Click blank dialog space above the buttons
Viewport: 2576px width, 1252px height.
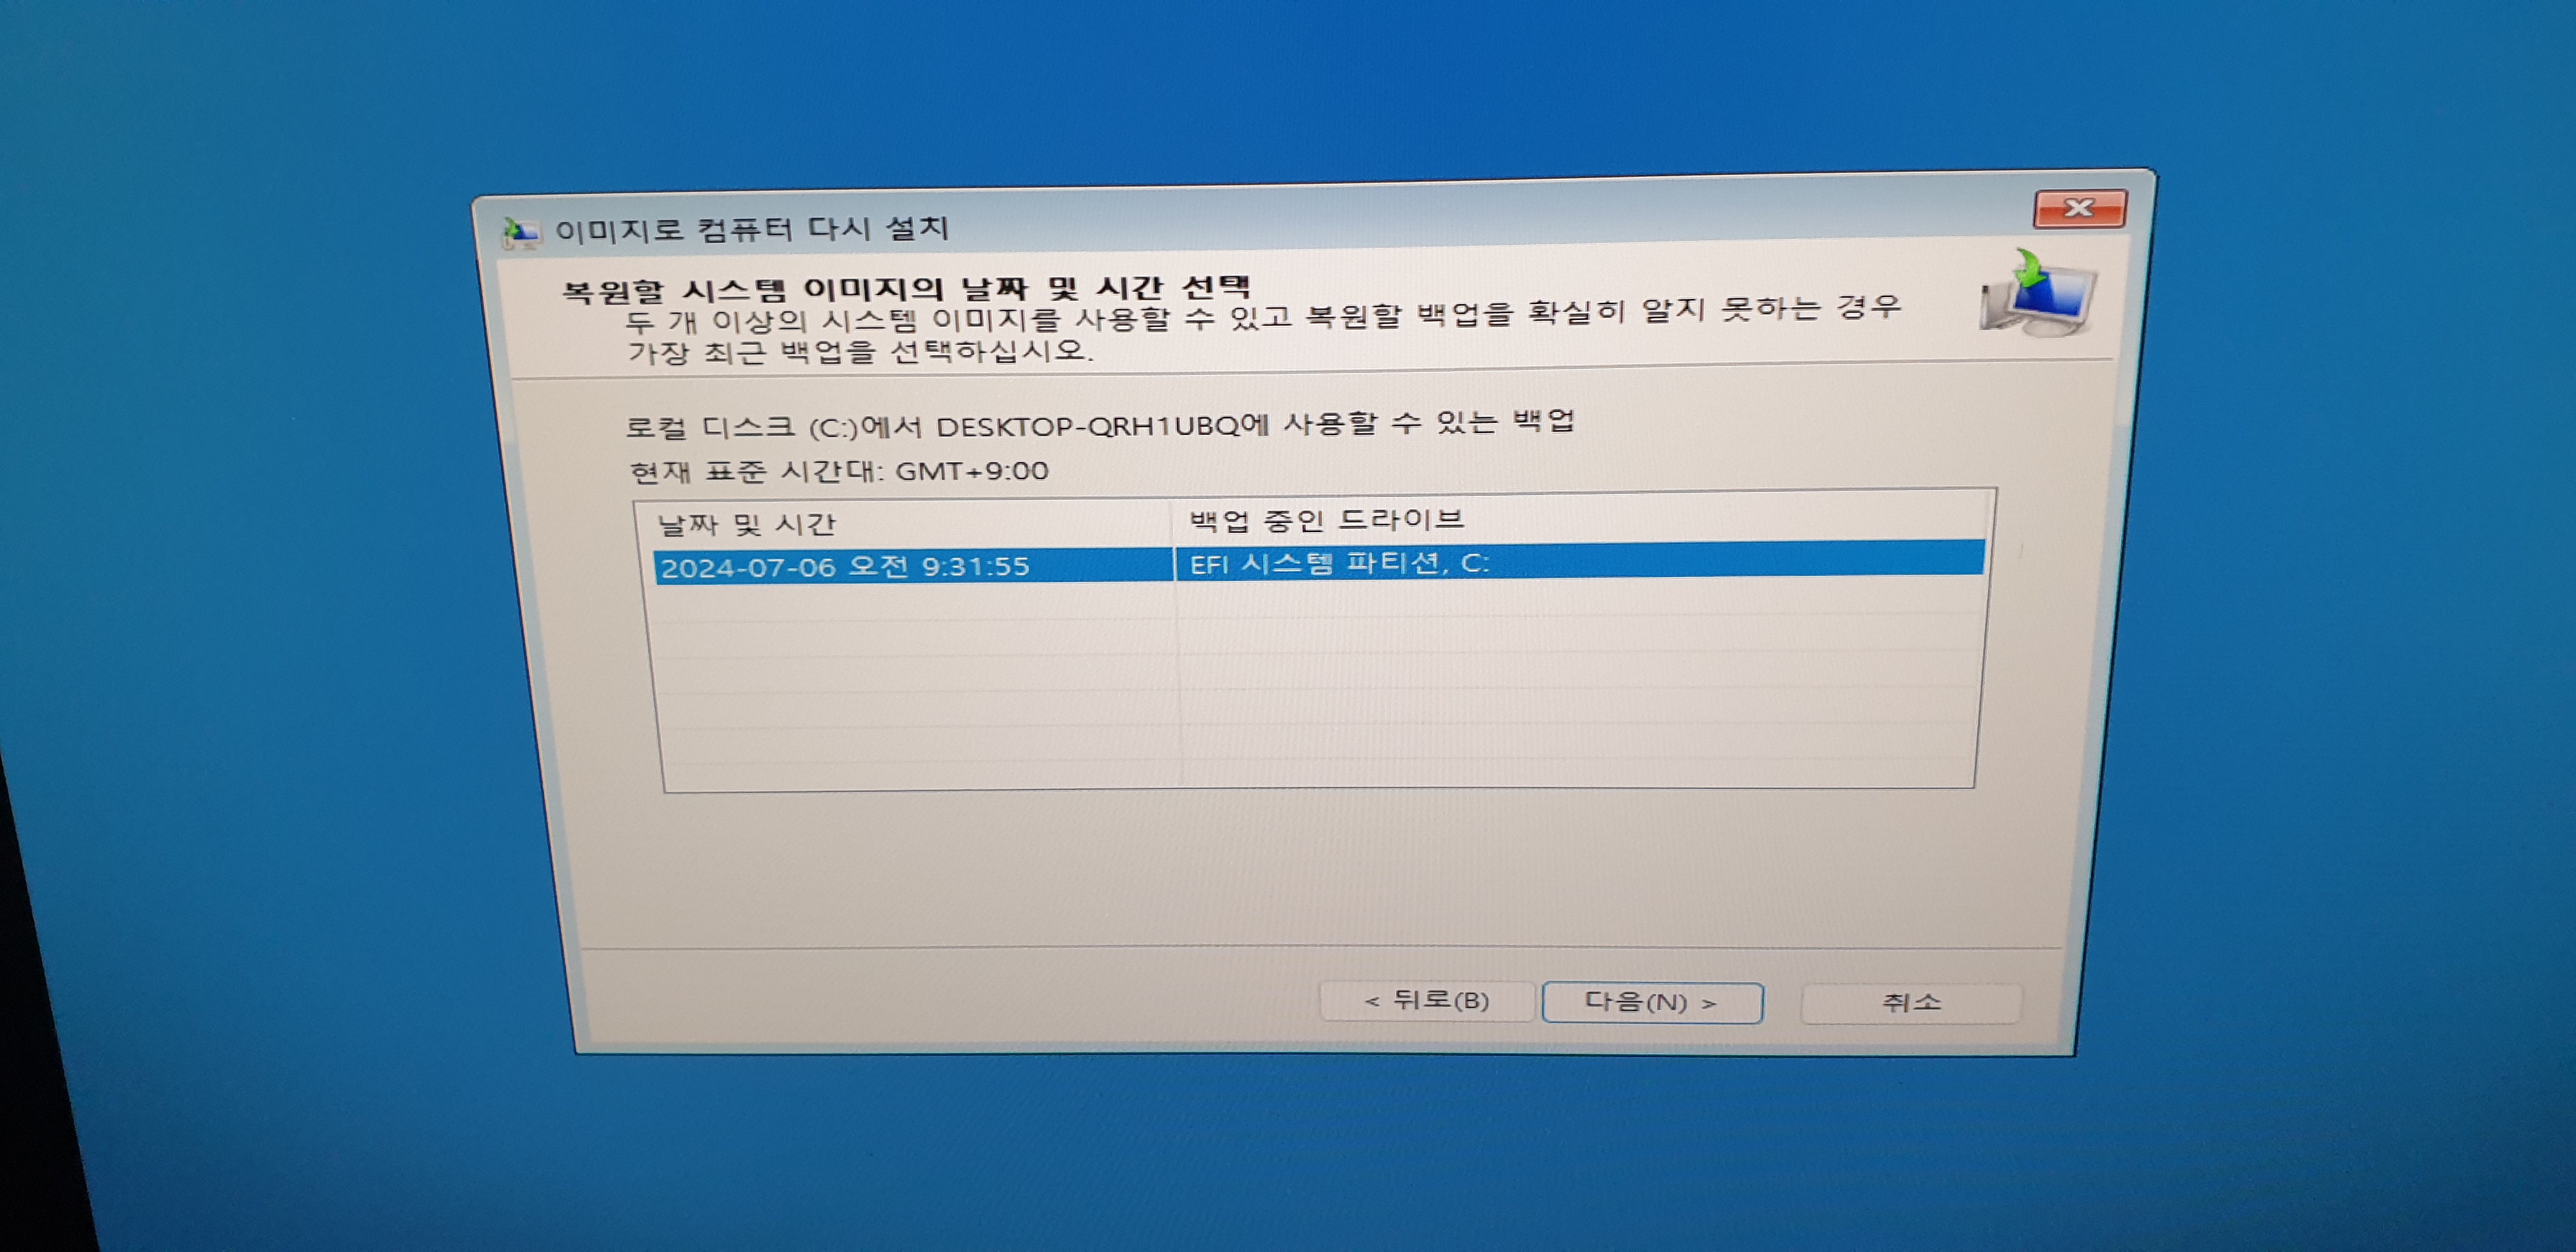click(1300, 870)
